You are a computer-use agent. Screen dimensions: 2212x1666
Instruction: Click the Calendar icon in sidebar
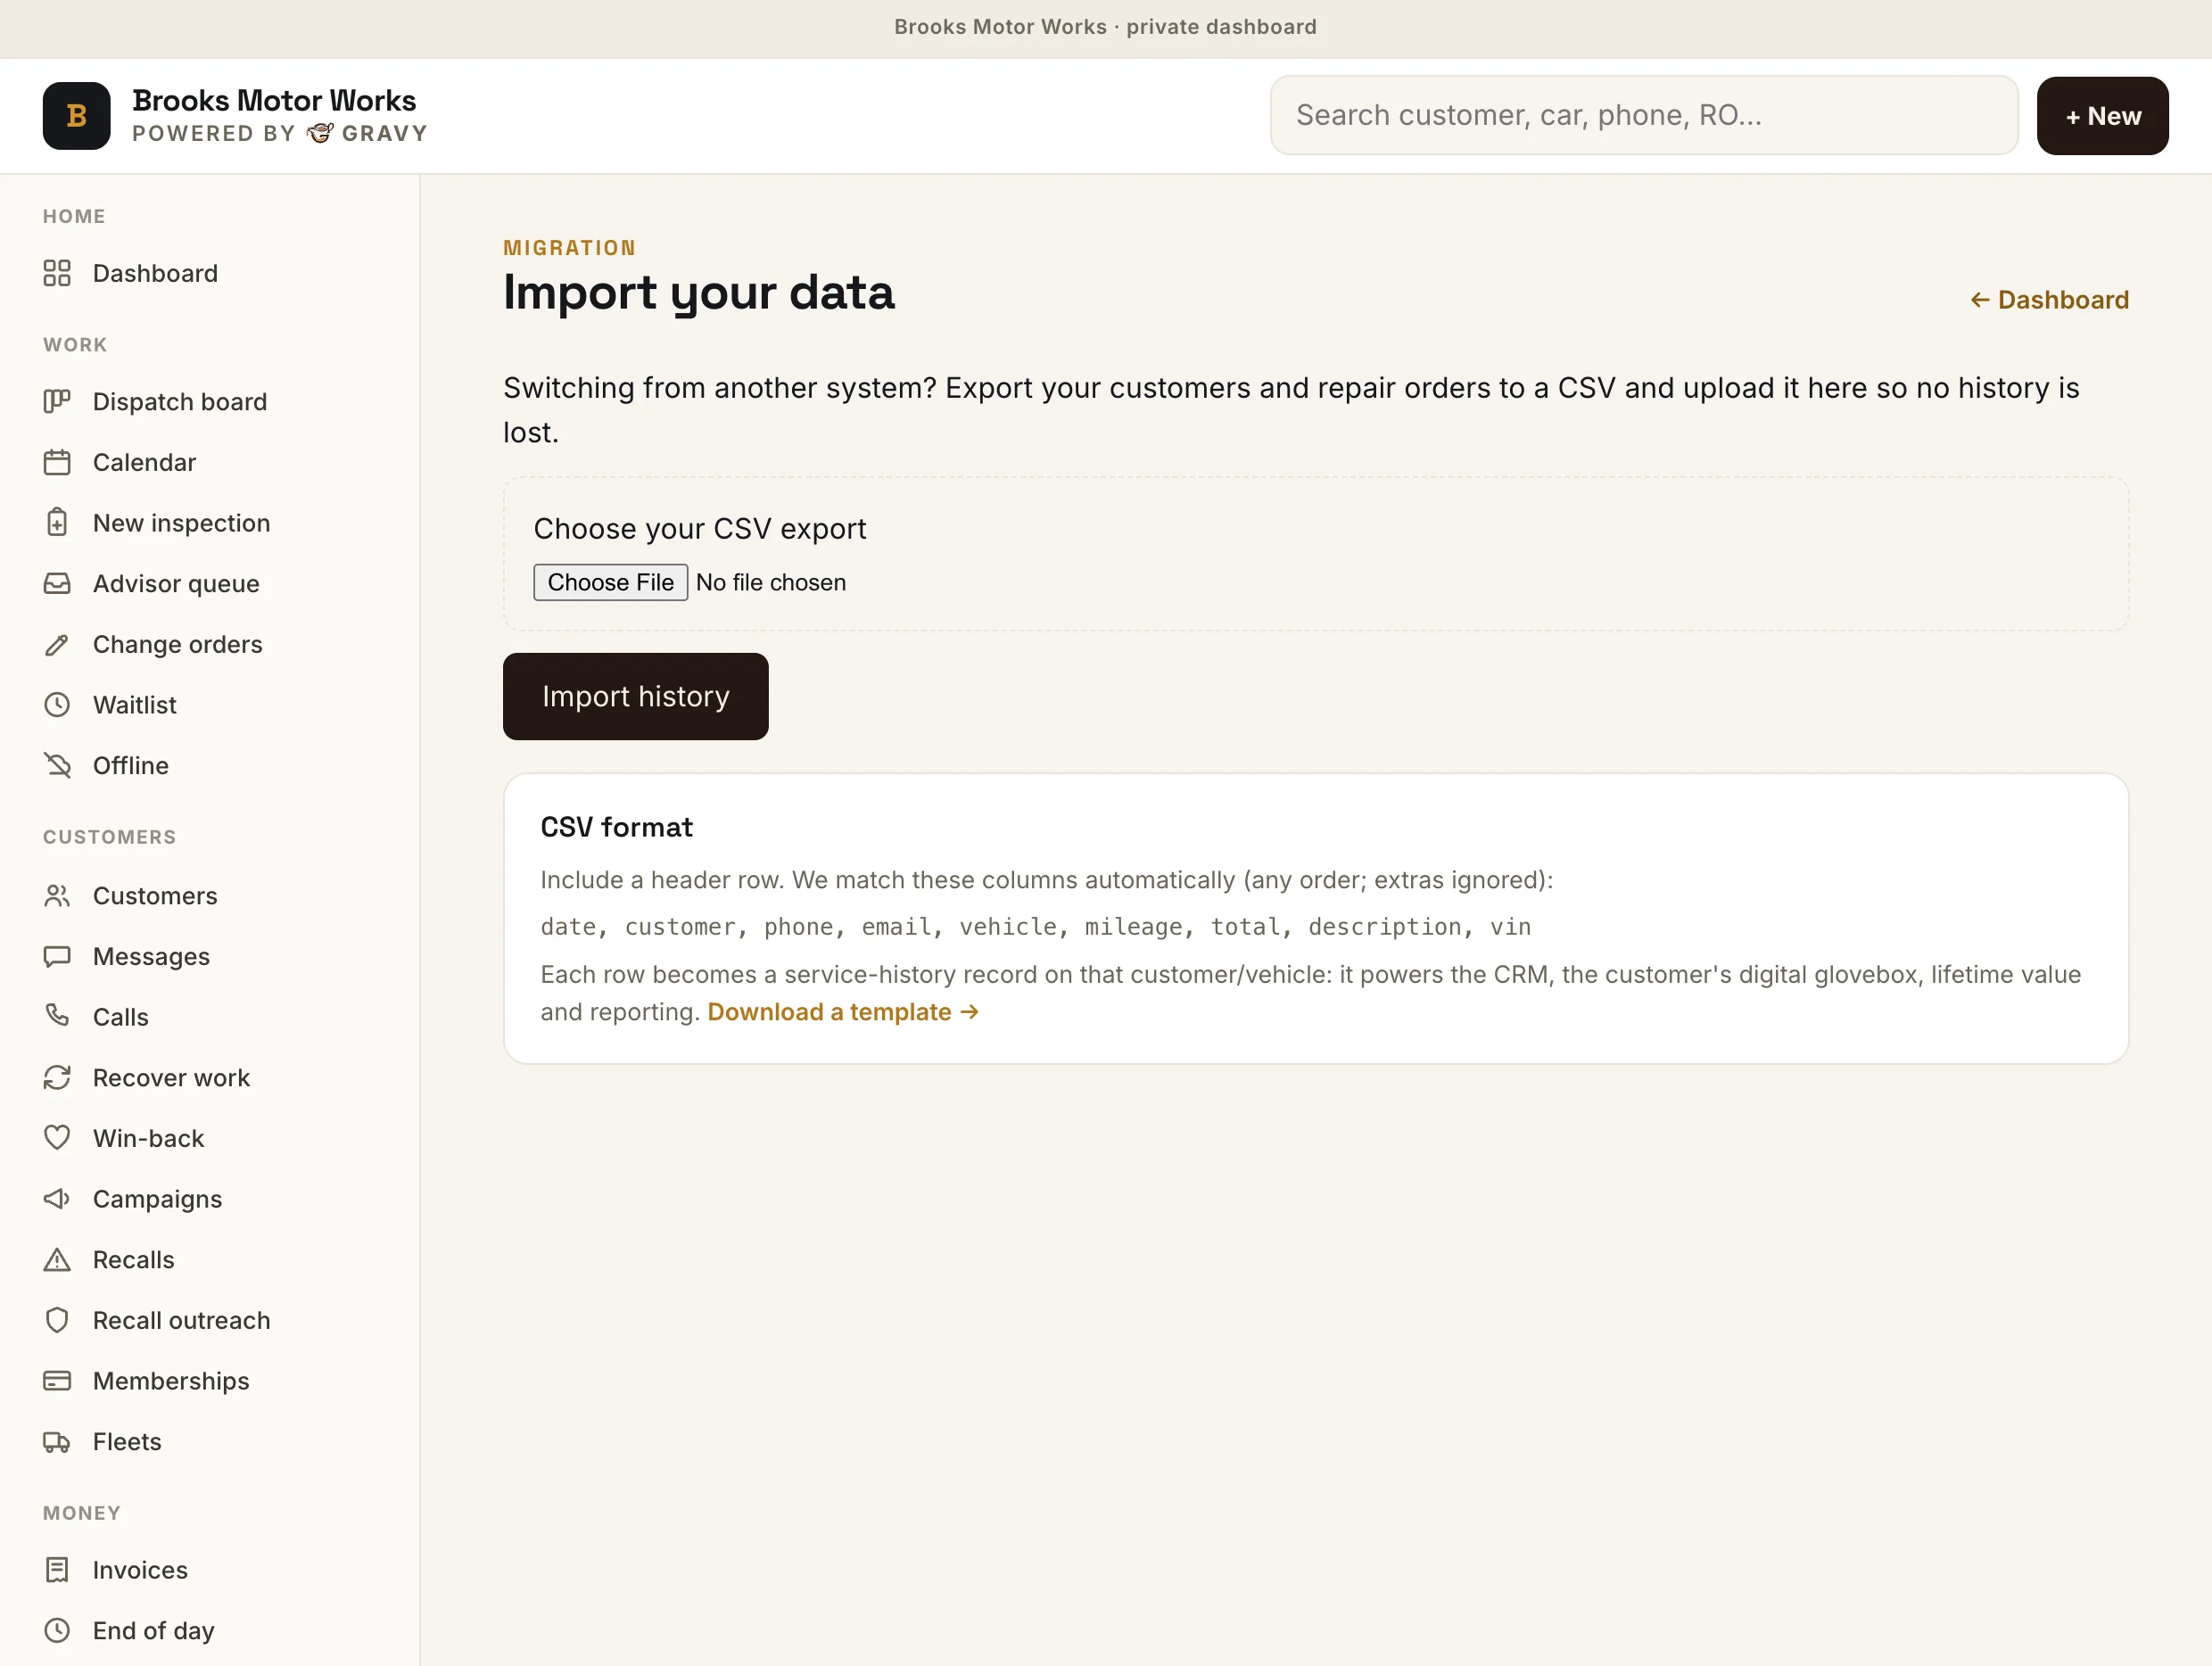click(x=57, y=462)
